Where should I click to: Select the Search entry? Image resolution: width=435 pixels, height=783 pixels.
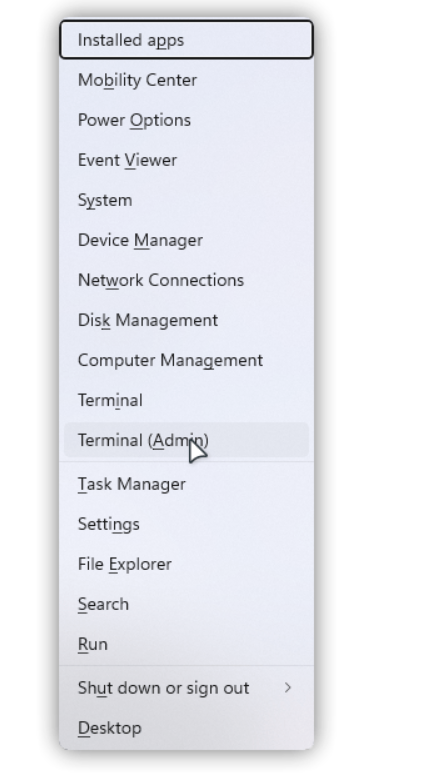(x=186, y=604)
